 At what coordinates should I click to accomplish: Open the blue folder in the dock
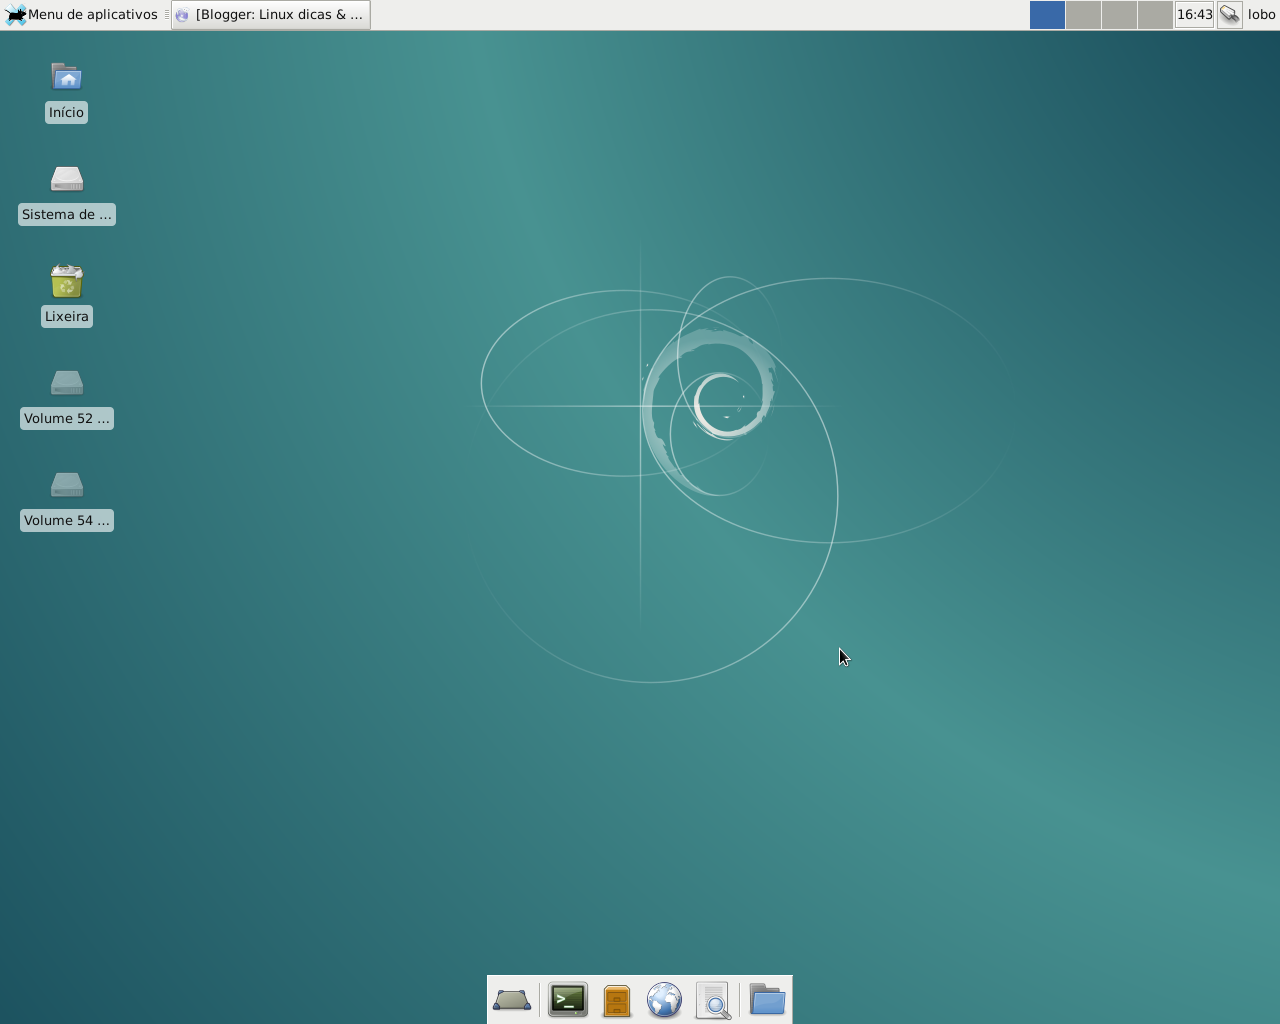click(767, 1000)
